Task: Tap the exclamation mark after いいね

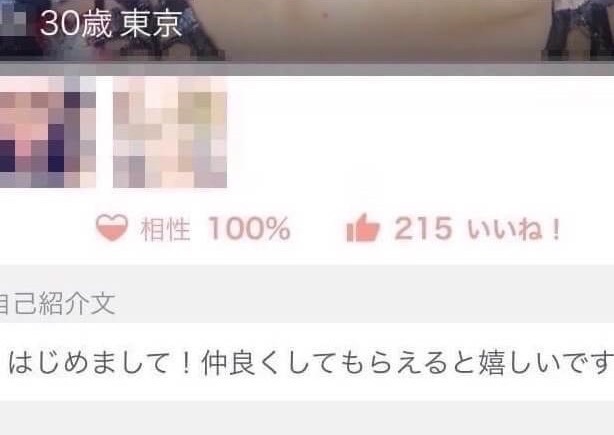Action: pyautogui.click(x=555, y=229)
